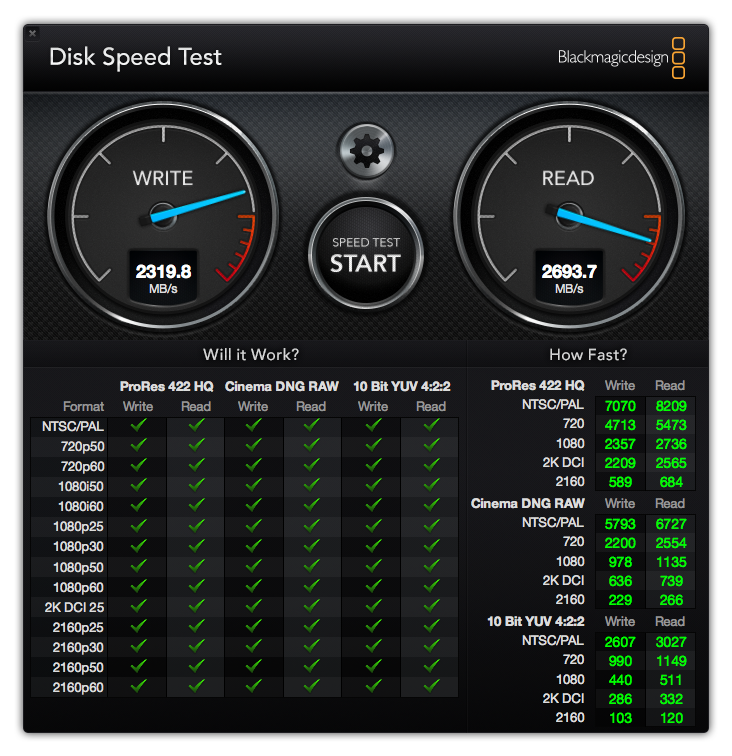This screenshot has height=756, width=732.
Task: Click the 10 Bit YUV 4:2:2 heading in How Fast
Action: click(x=536, y=621)
